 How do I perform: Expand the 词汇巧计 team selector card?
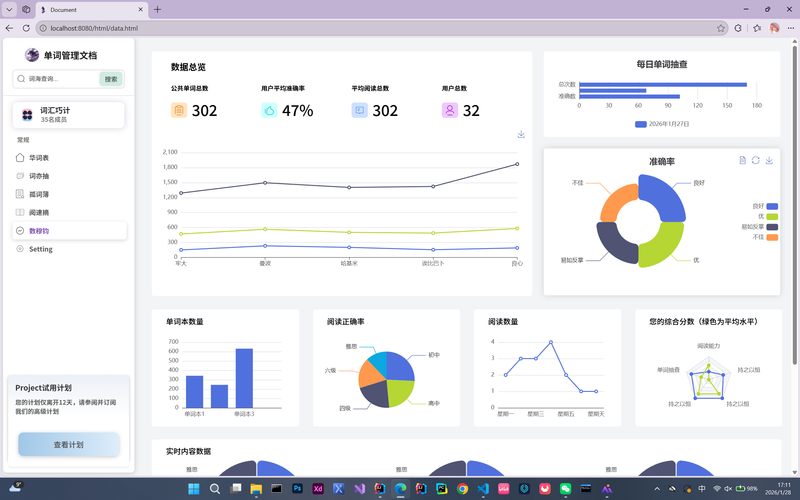(x=68, y=115)
